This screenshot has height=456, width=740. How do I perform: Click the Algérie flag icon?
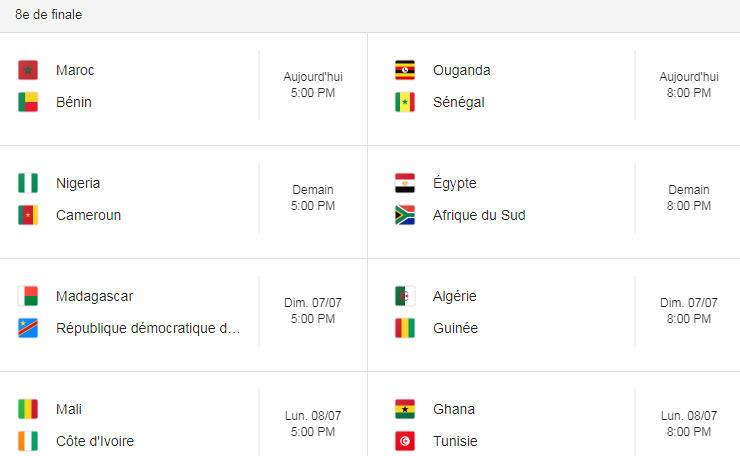(x=405, y=296)
